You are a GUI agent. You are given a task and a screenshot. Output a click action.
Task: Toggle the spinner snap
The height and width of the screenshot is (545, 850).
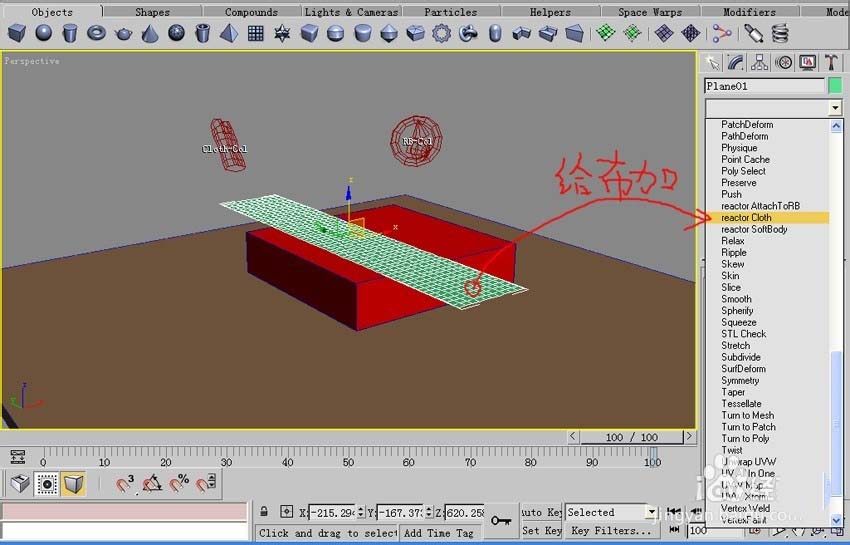point(205,483)
